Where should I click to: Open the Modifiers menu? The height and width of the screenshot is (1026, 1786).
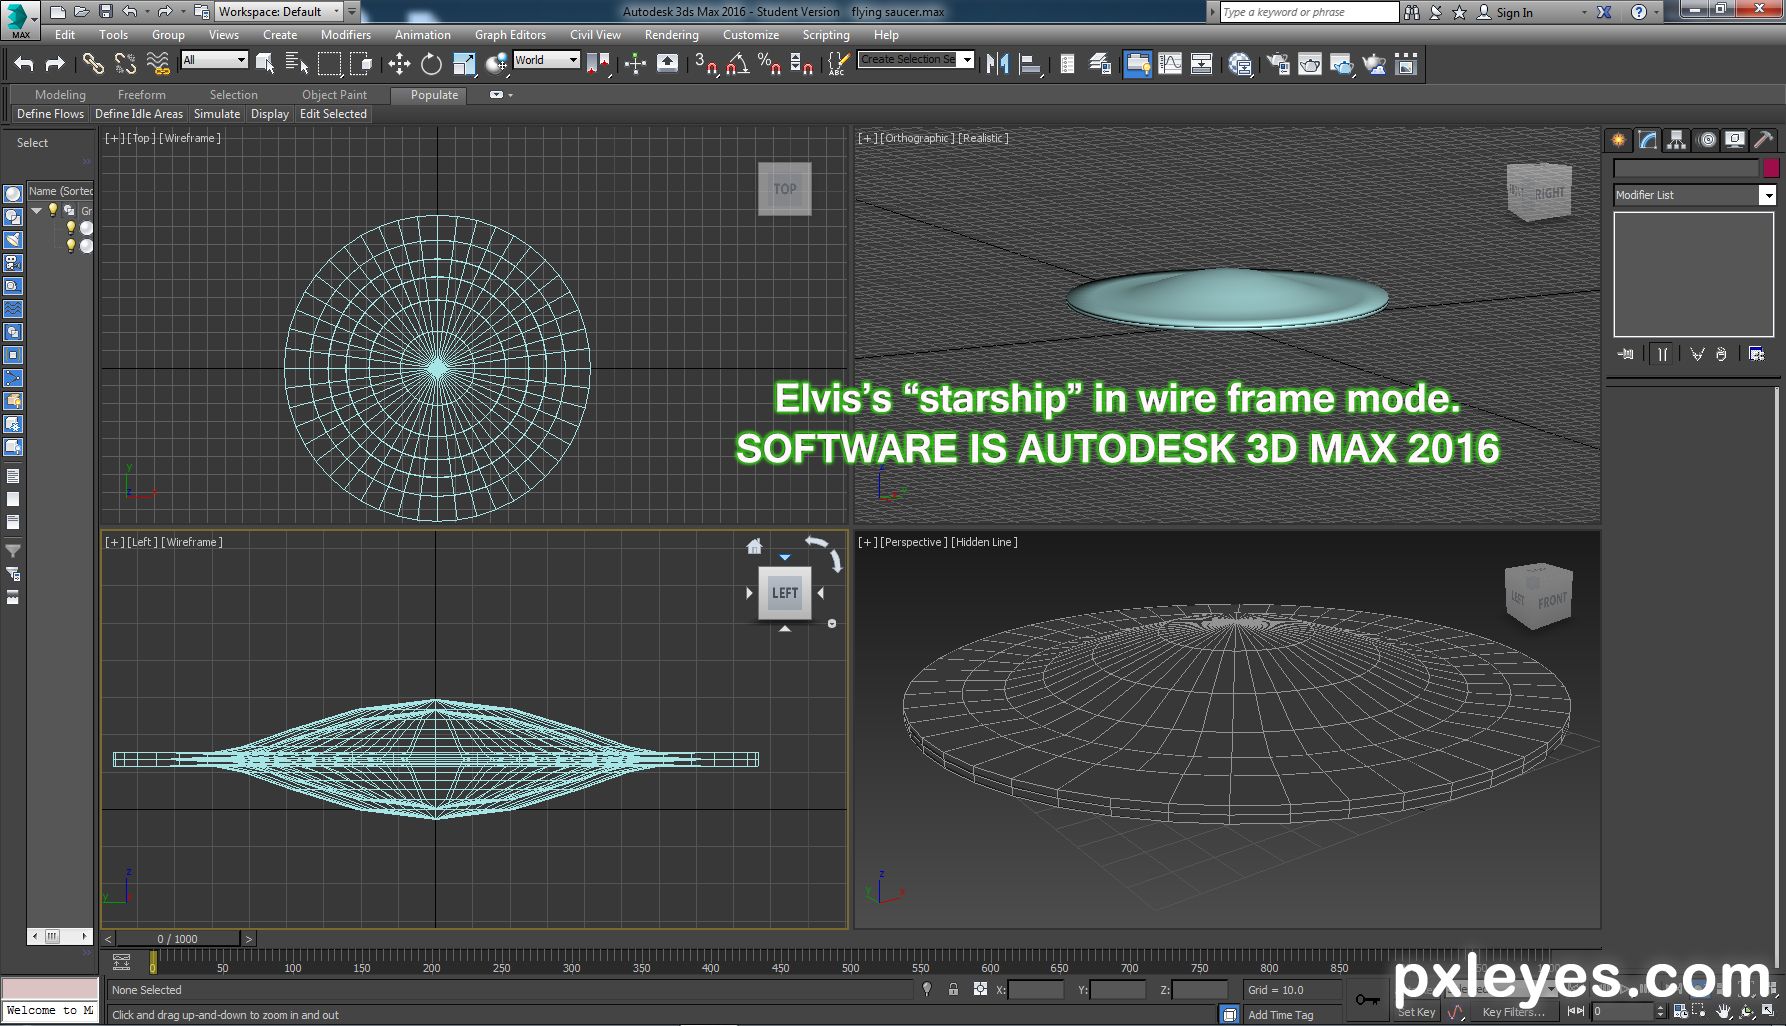coord(346,35)
